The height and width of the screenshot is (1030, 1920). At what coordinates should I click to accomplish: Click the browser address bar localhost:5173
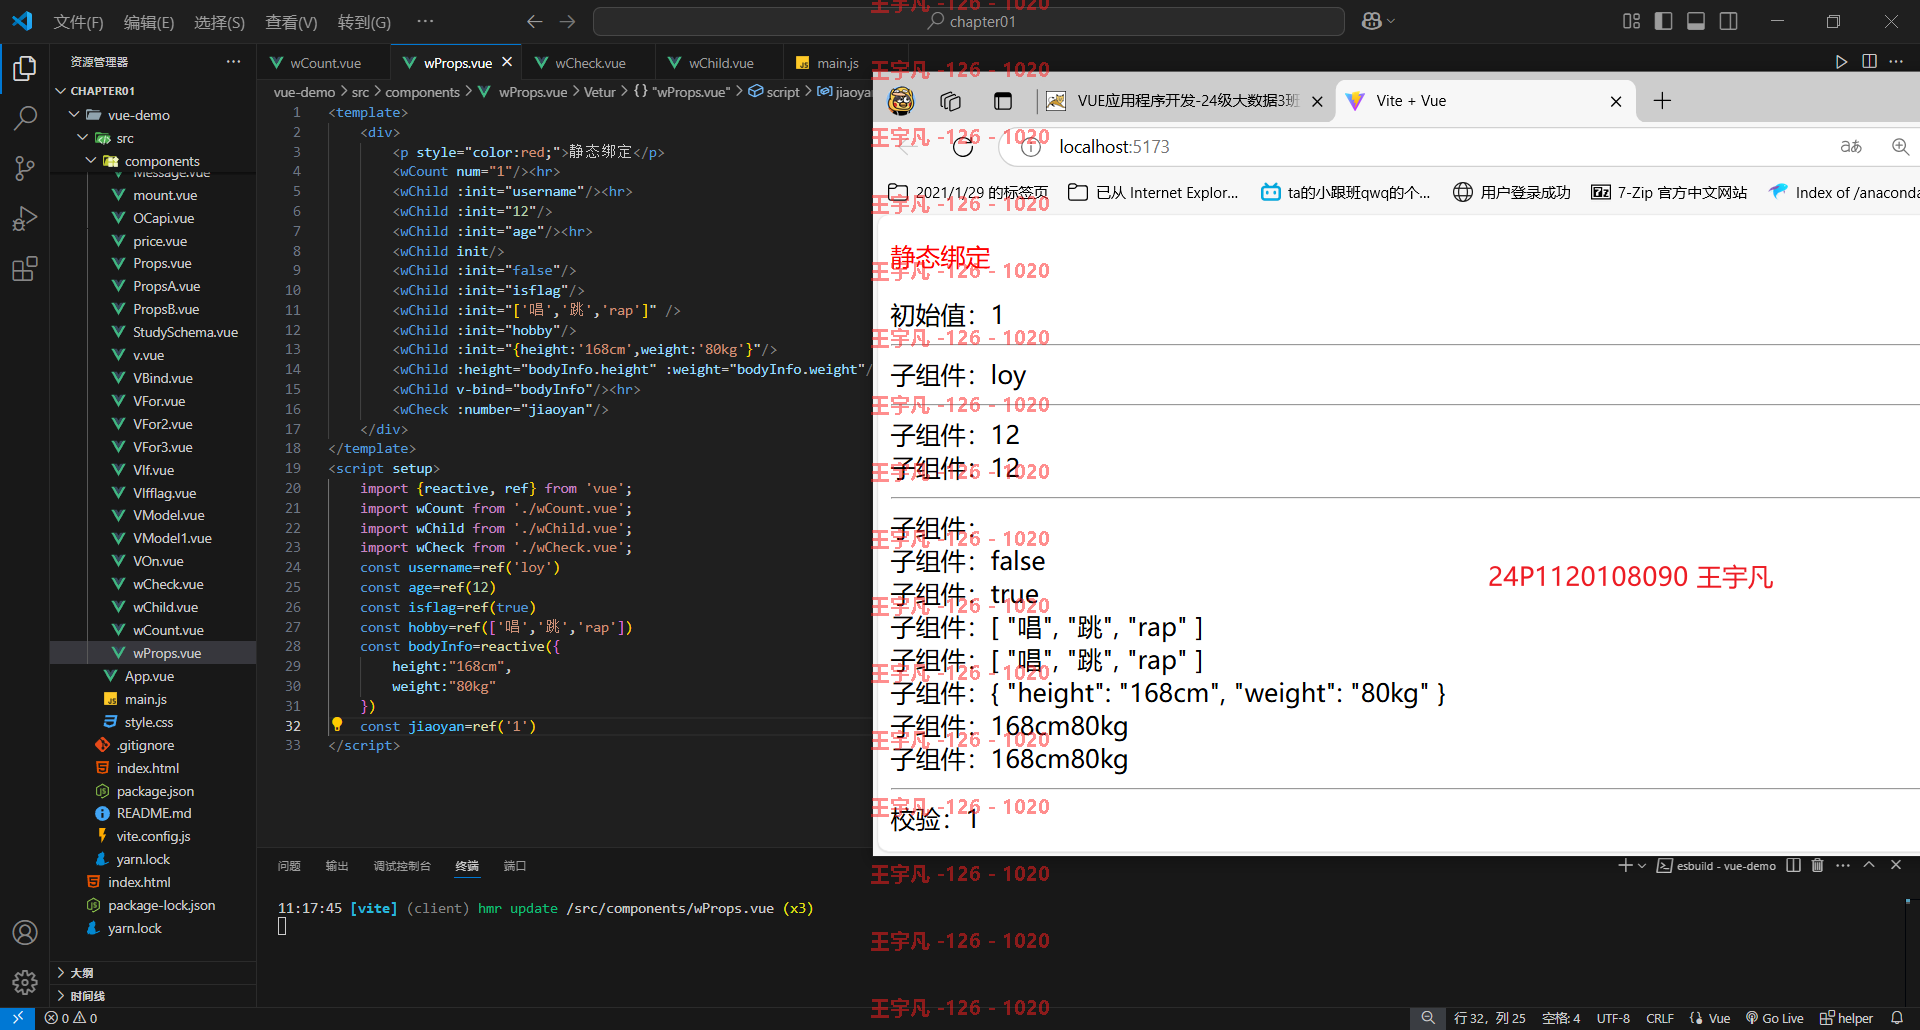pyautogui.click(x=1114, y=147)
